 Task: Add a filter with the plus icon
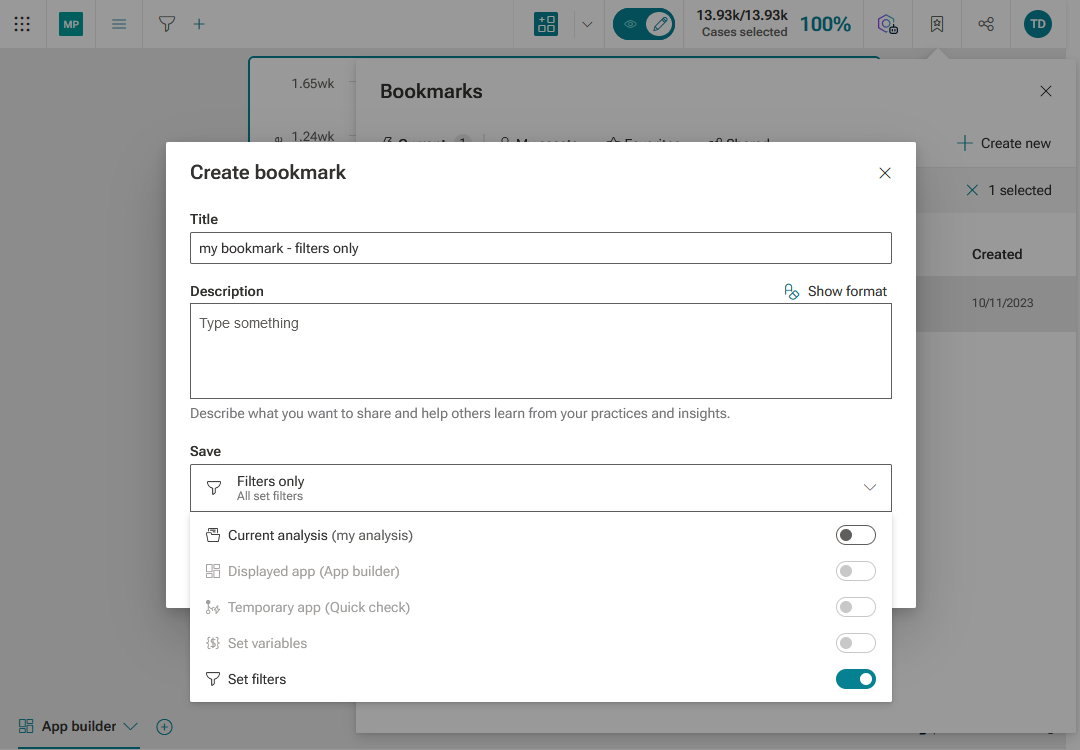199,24
